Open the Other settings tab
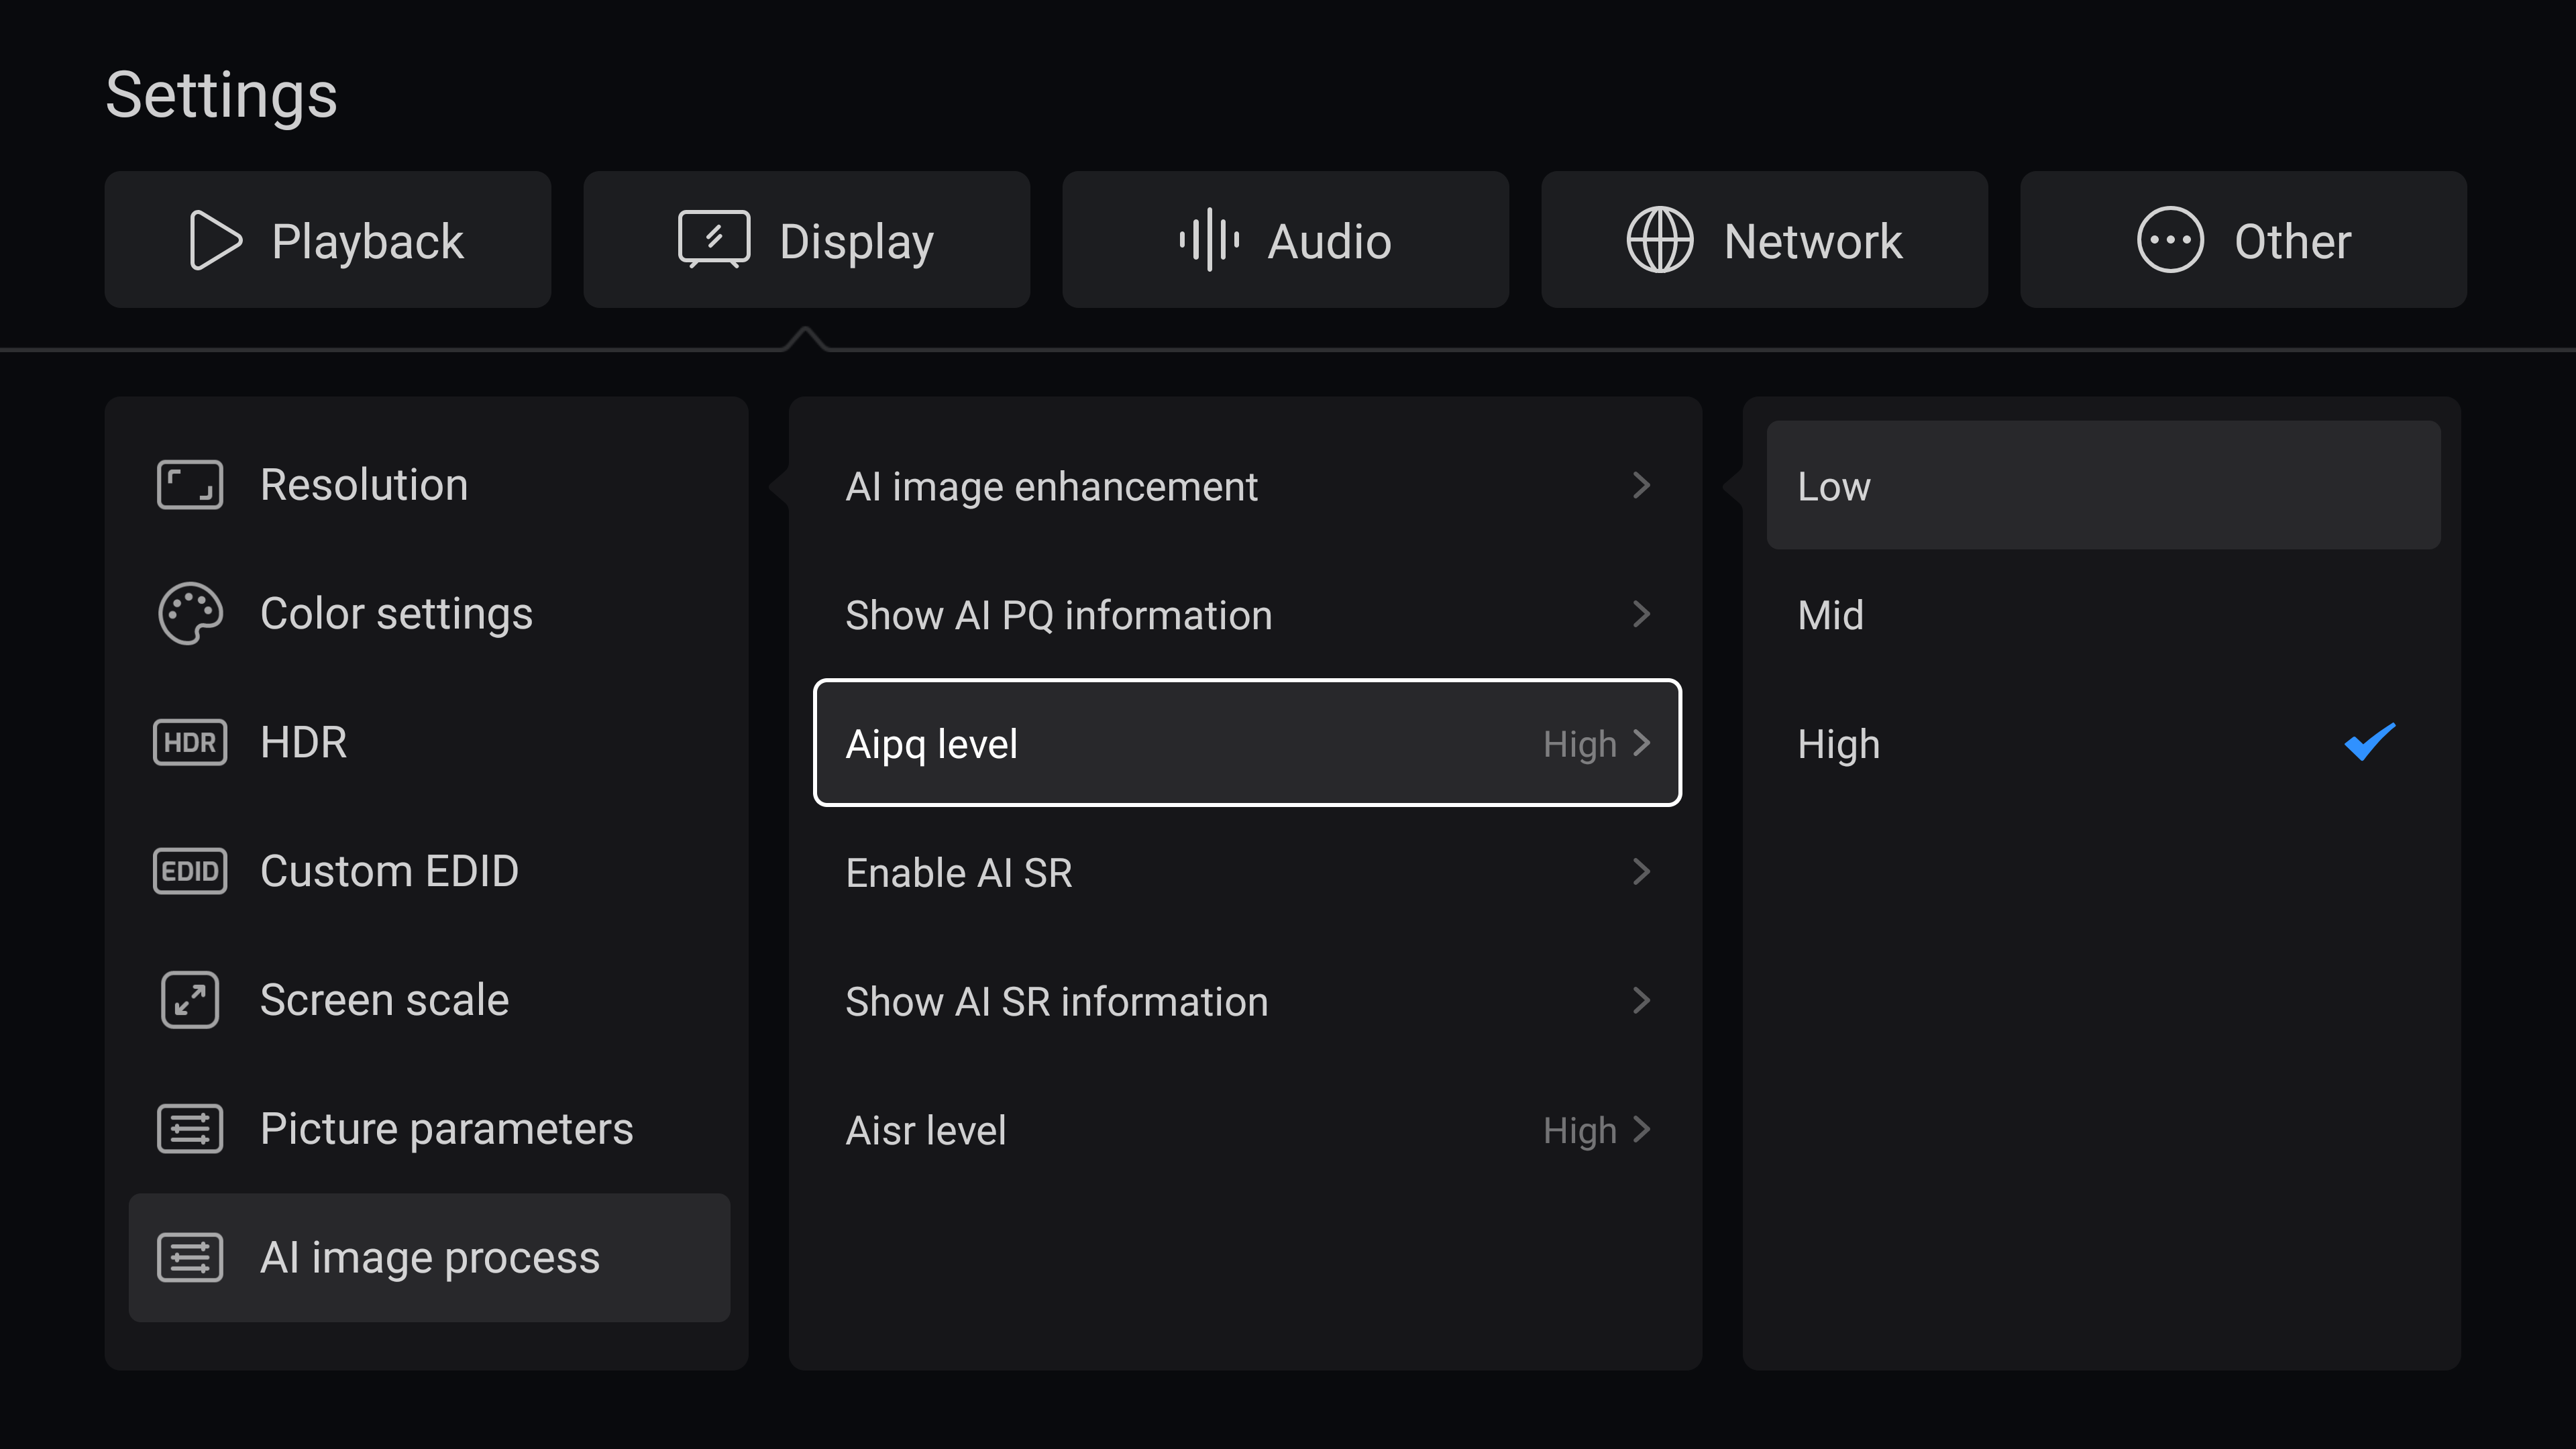Image resolution: width=2576 pixels, height=1449 pixels. click(x=2244, y=240)
